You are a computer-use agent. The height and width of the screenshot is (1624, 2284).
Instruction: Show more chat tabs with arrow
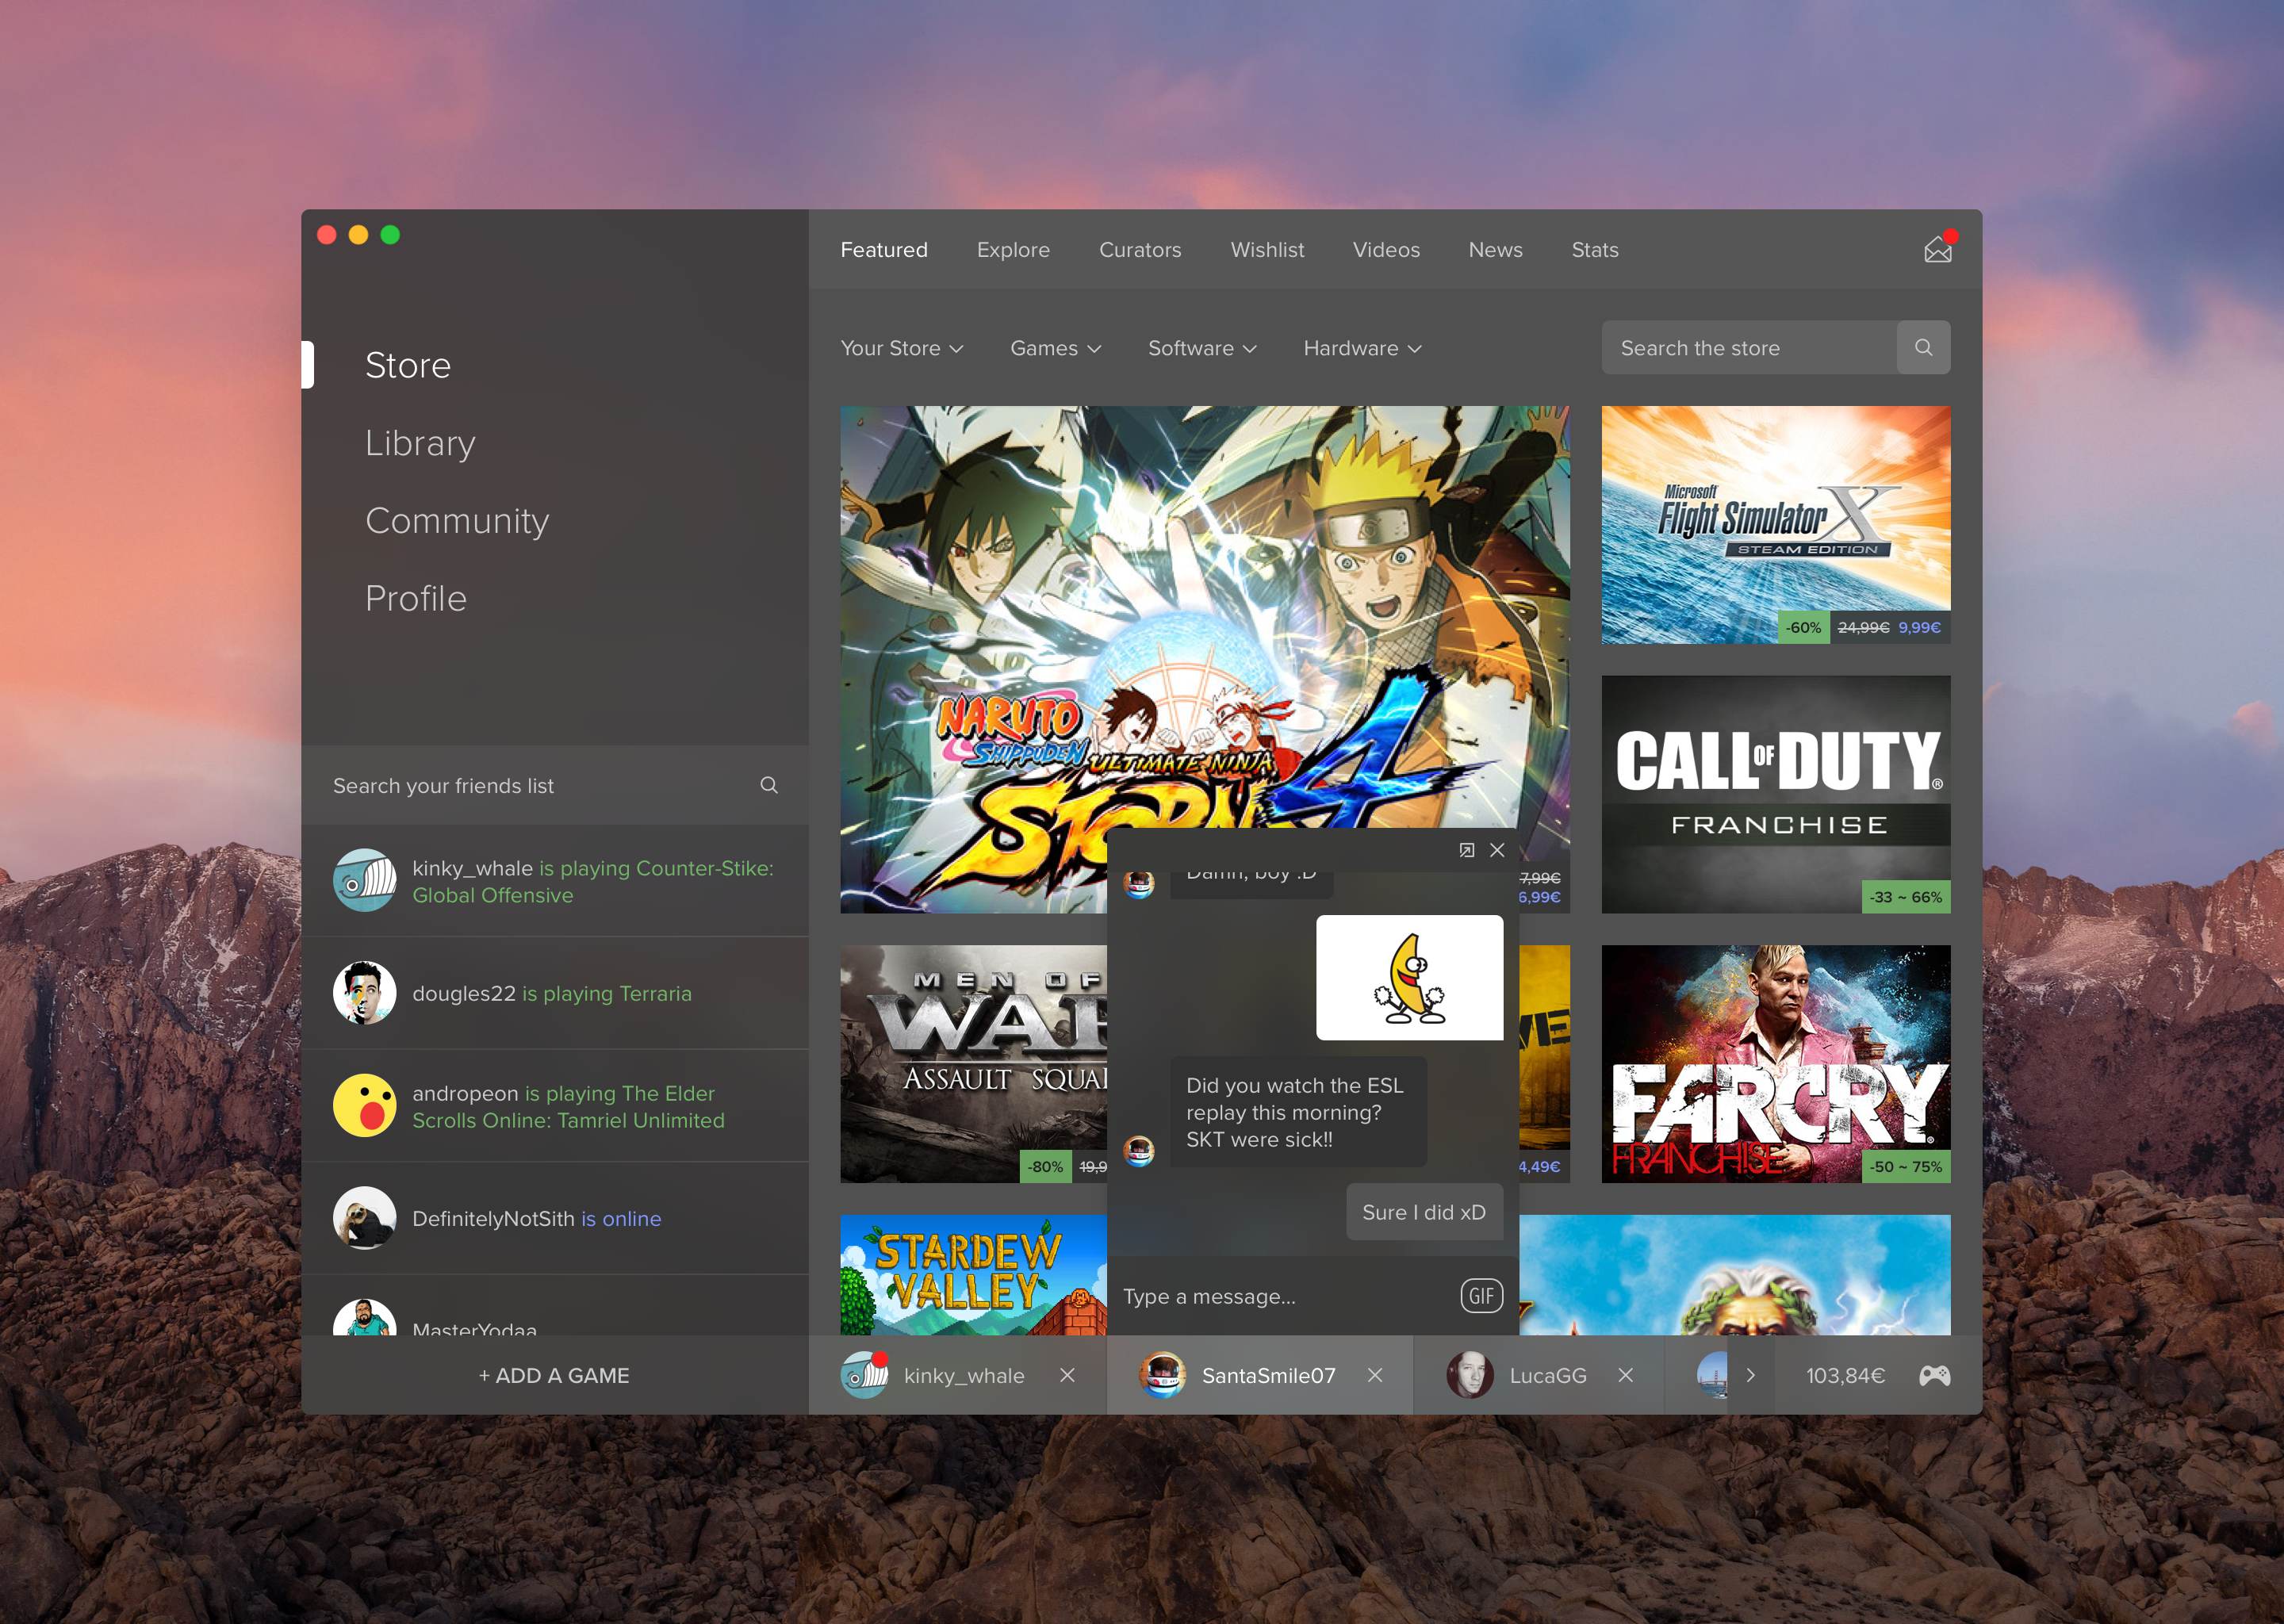coord(1750,1375)
